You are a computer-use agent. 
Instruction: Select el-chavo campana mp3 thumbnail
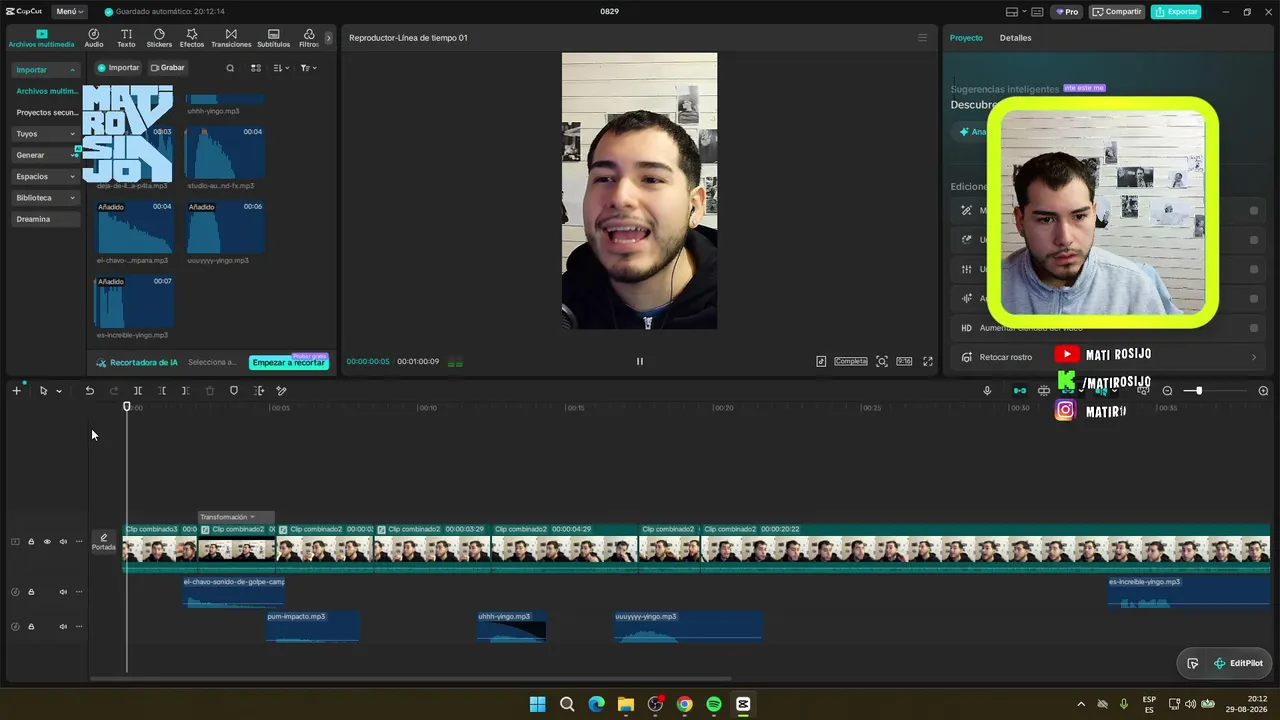point(134,227)
